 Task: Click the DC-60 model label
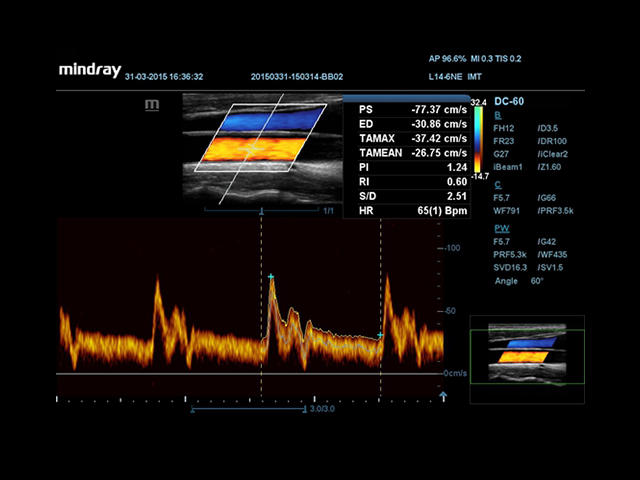pyautogui.click(x=509, y=101)
